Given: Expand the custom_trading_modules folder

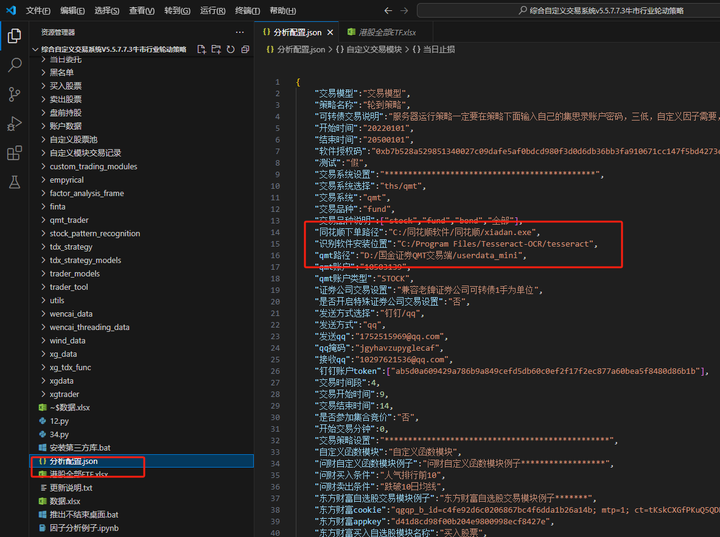Looking at the screenshot, I should (x=93, y=166).
